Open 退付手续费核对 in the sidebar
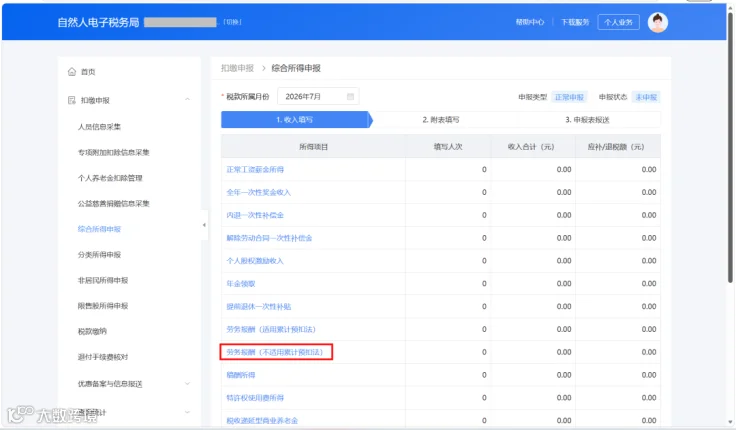Screen dimensions: 736x430 (x=103, y=357)
